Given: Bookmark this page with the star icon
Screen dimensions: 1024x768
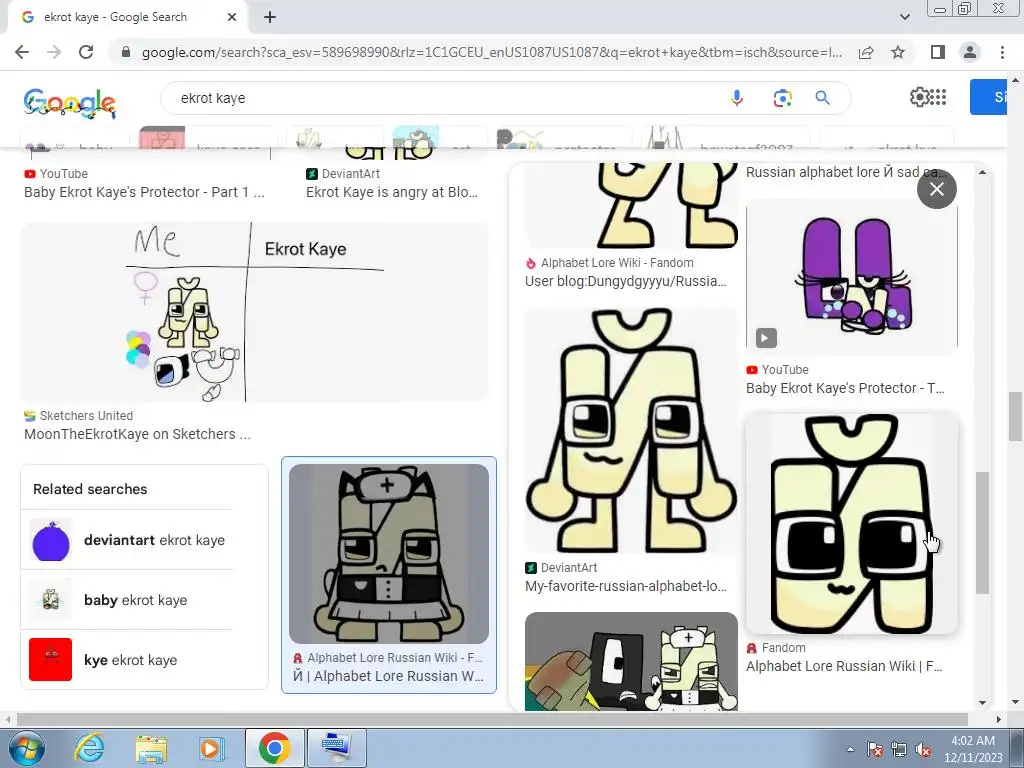Looking at the screenshot, I should (x=898, y=52).
